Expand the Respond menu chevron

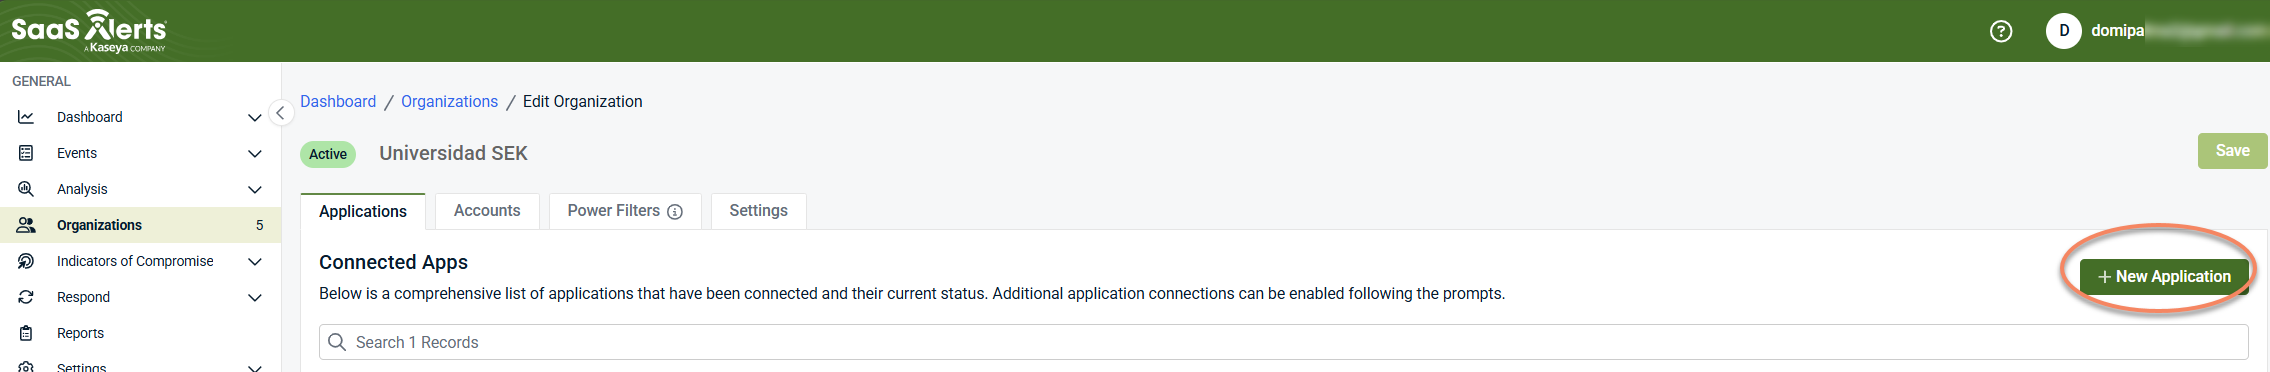click(x=254, y=297)
